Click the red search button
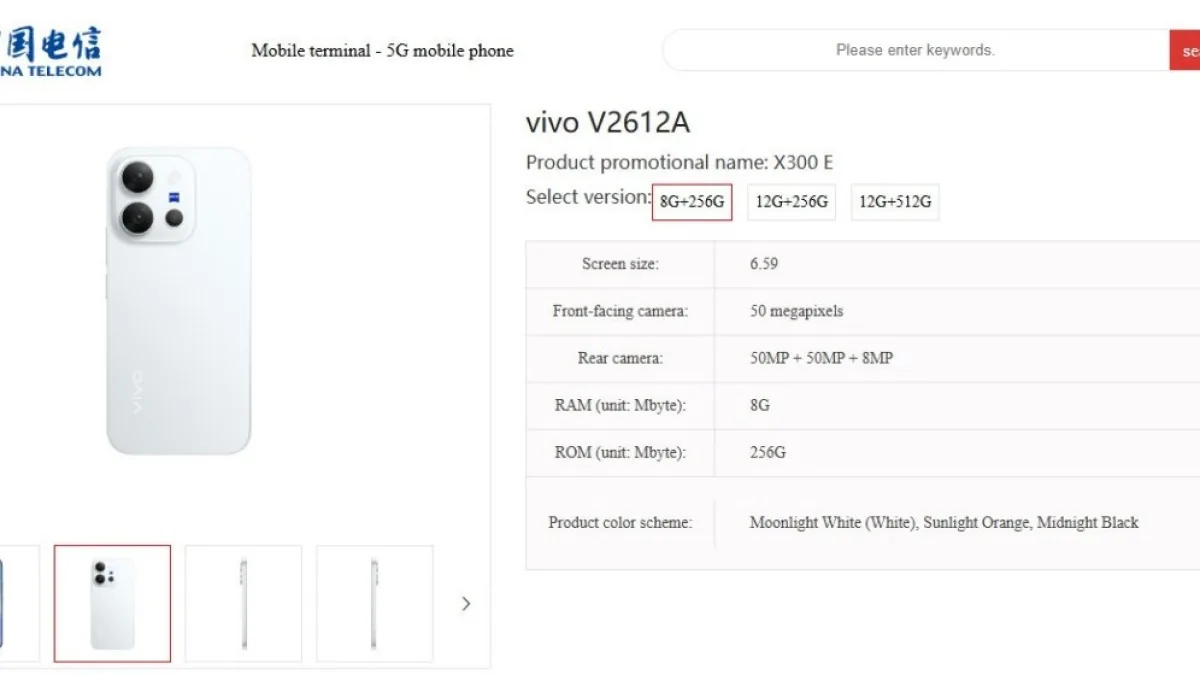Image resolution: width=1200 pixels, height=675 pixels. point(1185,50)
